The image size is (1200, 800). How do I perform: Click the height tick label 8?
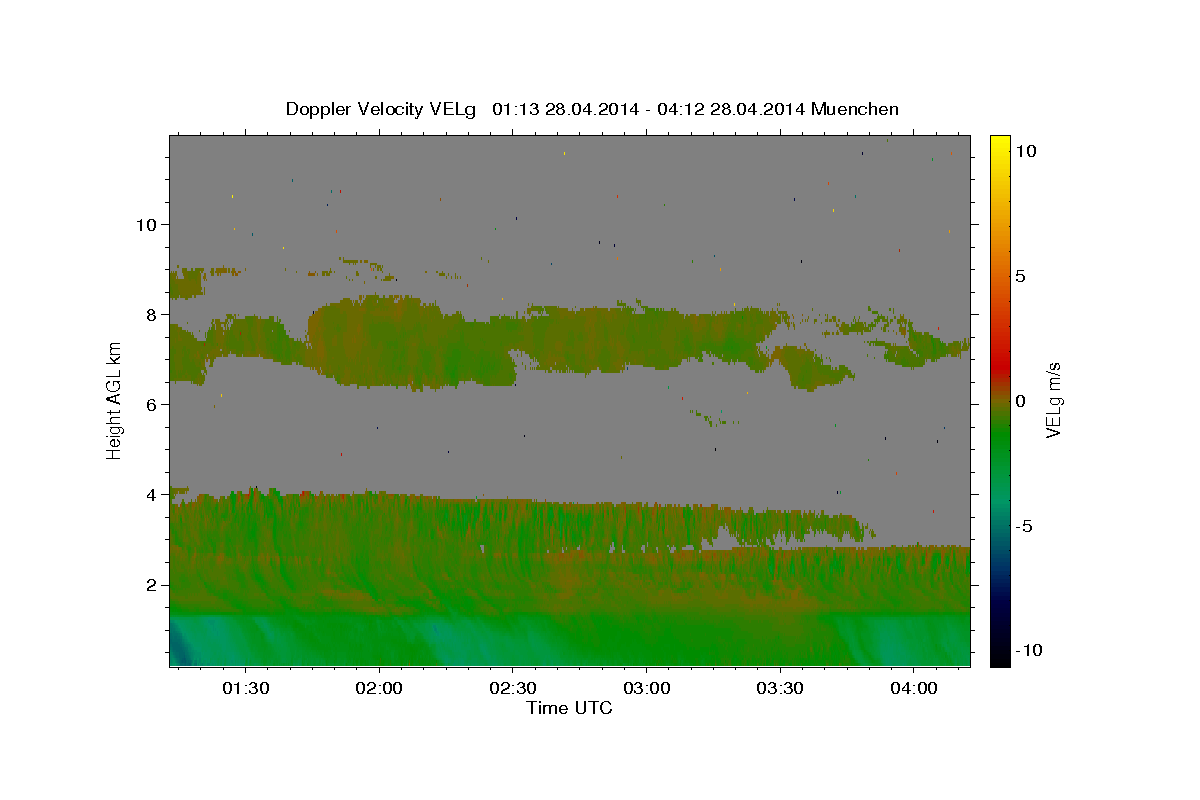[151, 314]
